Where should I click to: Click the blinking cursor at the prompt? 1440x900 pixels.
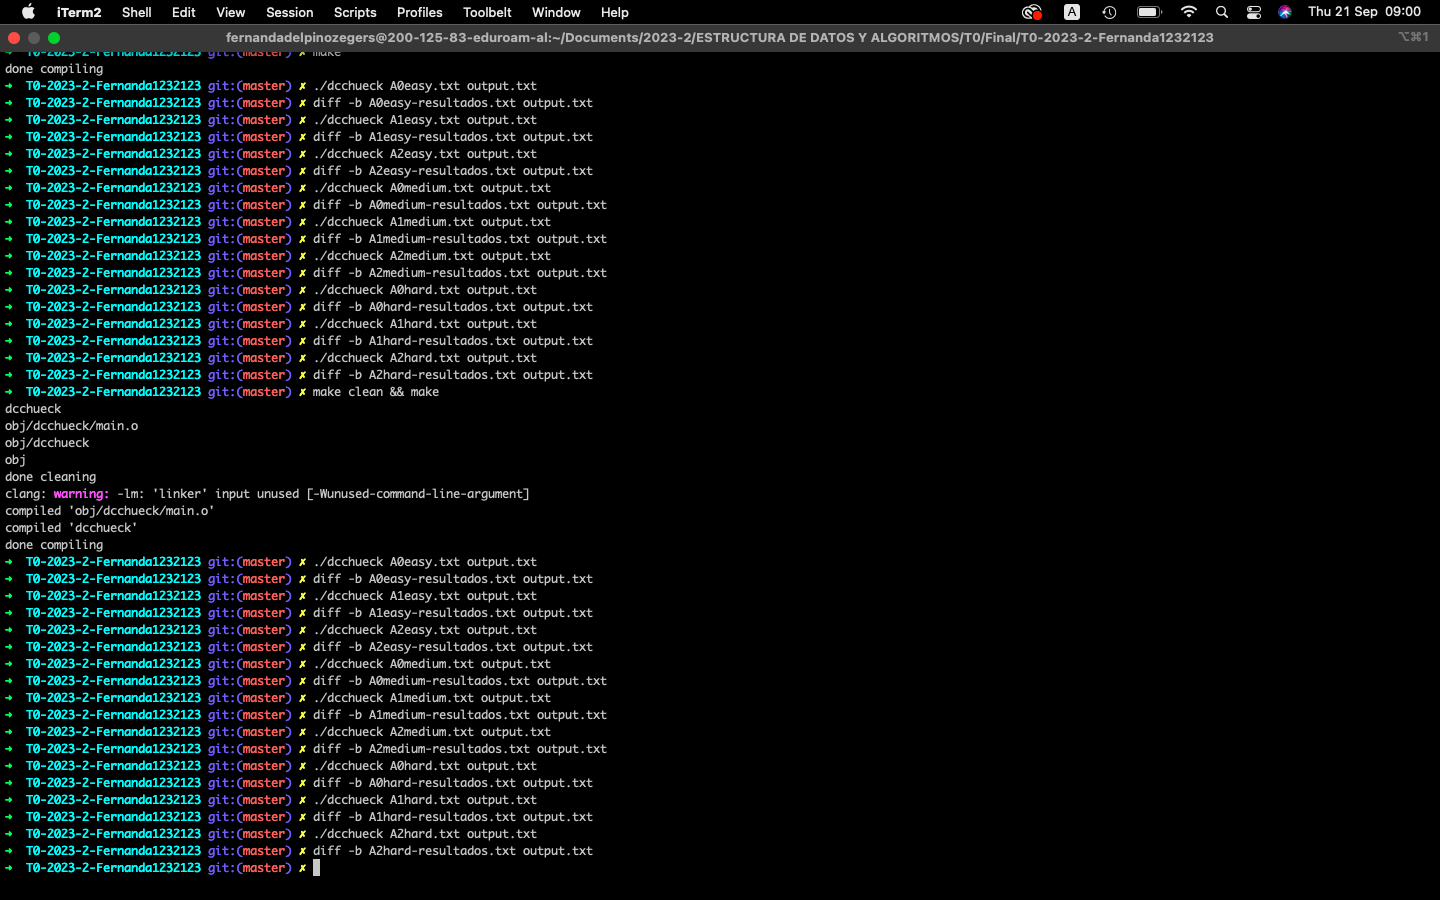click(x=316, y=867)
